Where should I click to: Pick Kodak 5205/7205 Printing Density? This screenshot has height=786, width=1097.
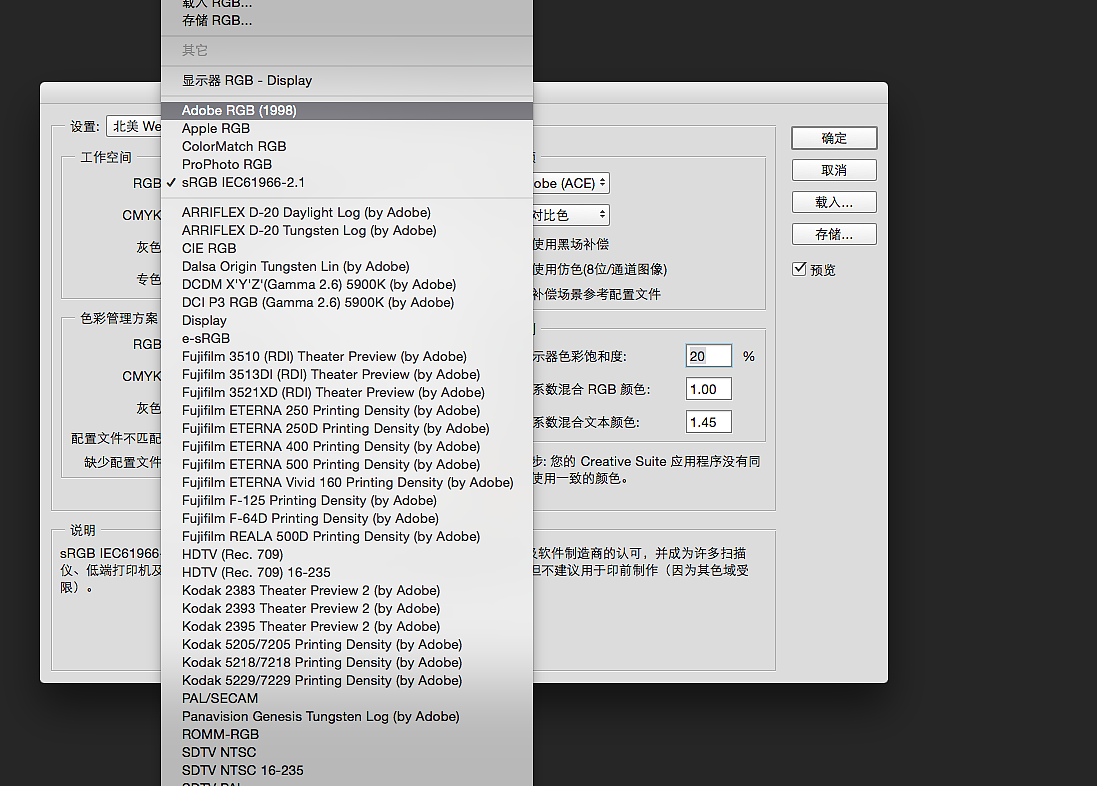[346, 645]
